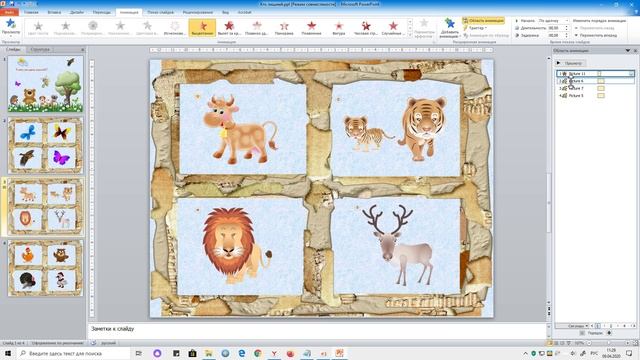Close the slide thumbnails pane
The width and height of the screenshot is (640, 360).
82,49
